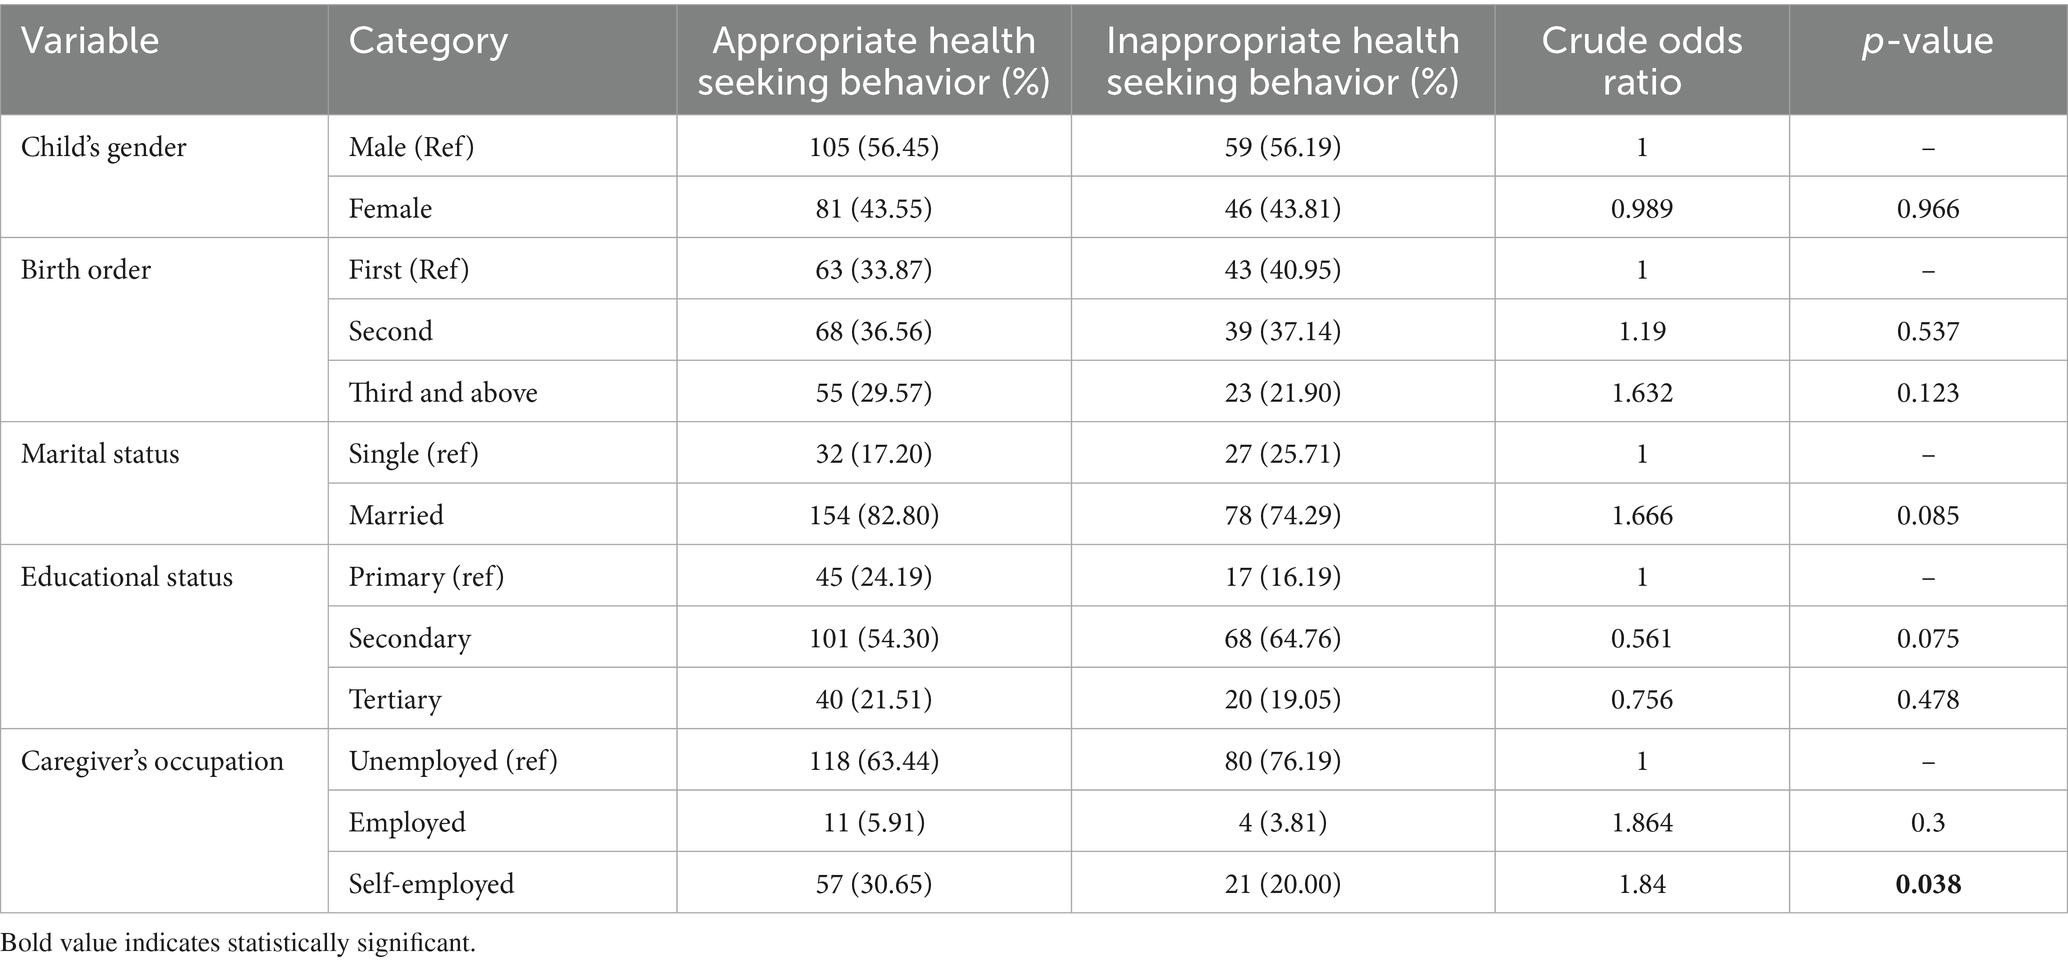Click the bold value footnote text
The width and height of the screenshot is (2068, 967).
click(239, 943)
